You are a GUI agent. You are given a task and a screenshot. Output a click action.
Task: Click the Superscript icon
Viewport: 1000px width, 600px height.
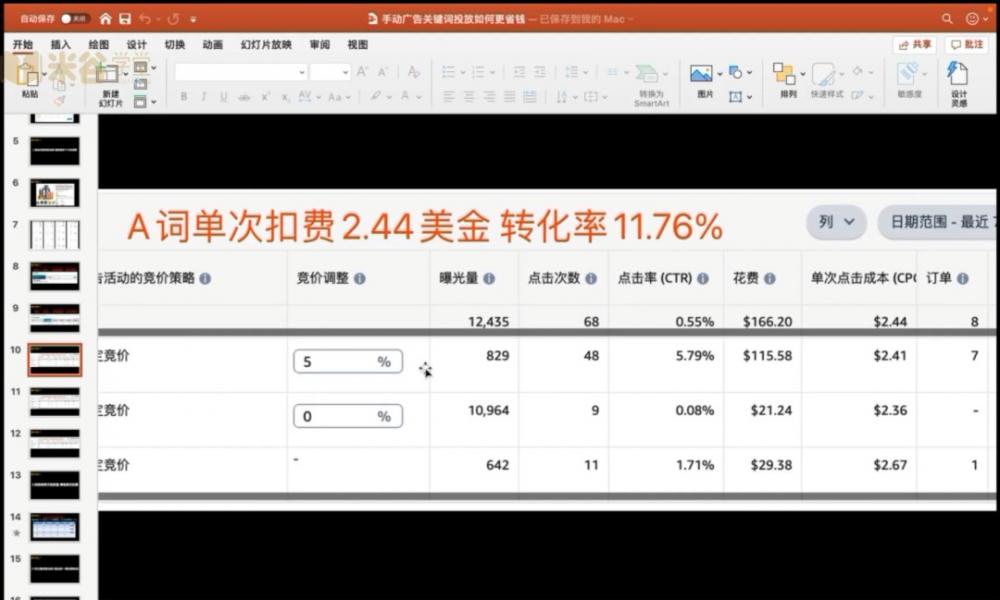265,96
